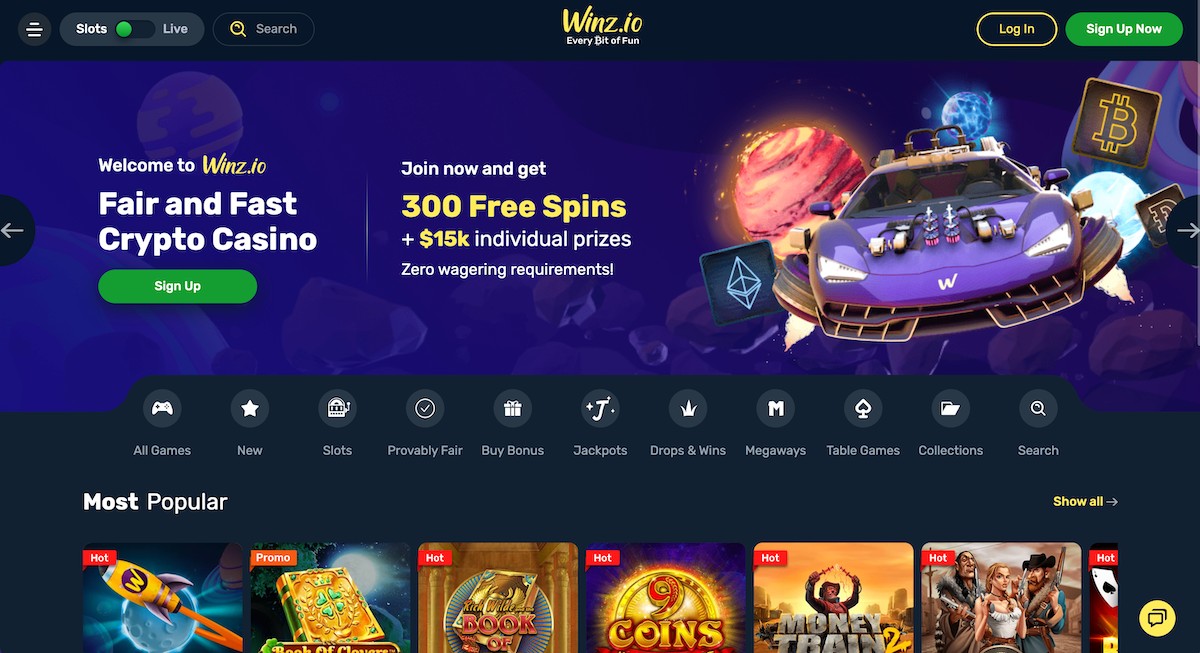The width and height of the screenshot is (1200, 653).
Task: Open the Drops & Wins crown icon
Action: point(688,408)
